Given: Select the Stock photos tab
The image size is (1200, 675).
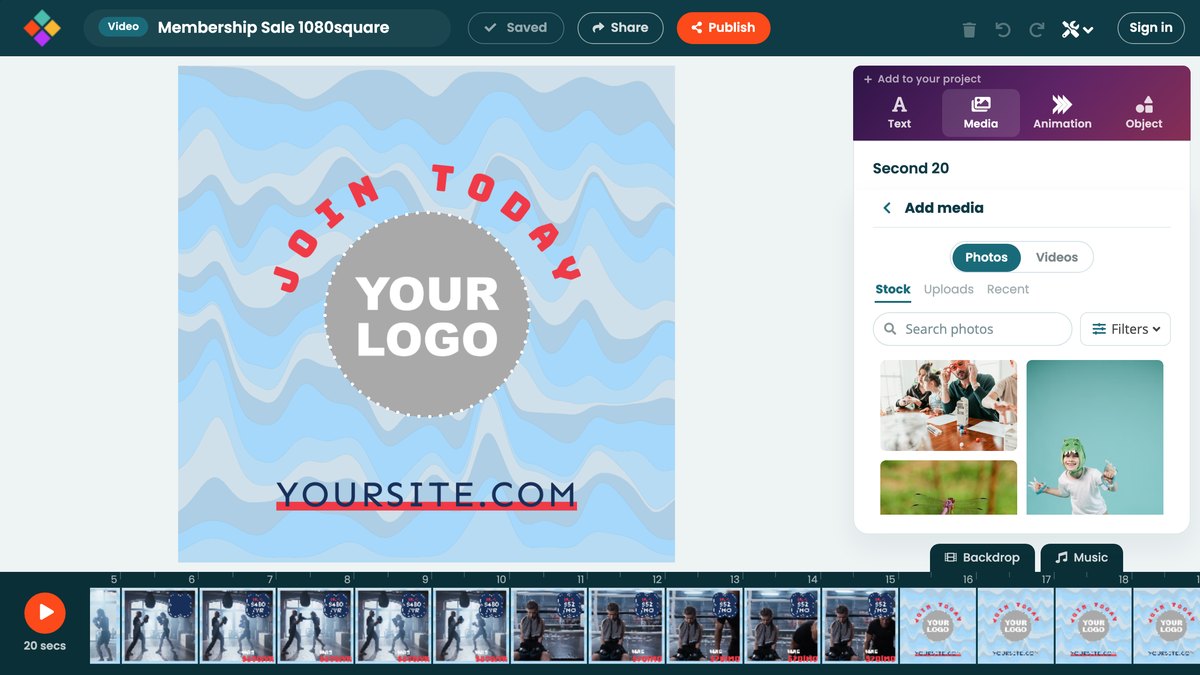Looking at the screenshot, I should click(x=893, y=289).
